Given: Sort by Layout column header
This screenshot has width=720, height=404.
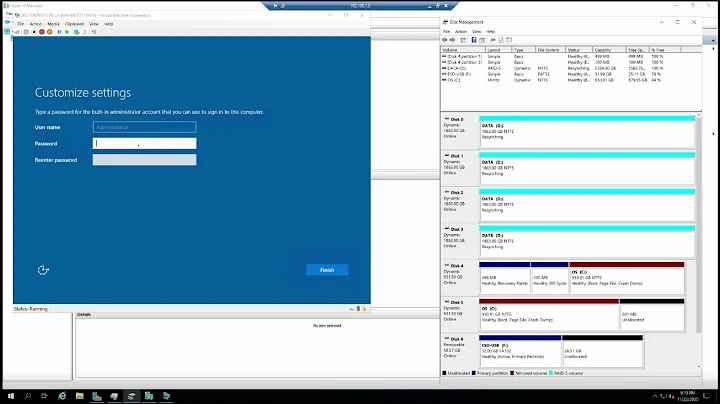Looking at the screenshot, I should tap(499, 50).
